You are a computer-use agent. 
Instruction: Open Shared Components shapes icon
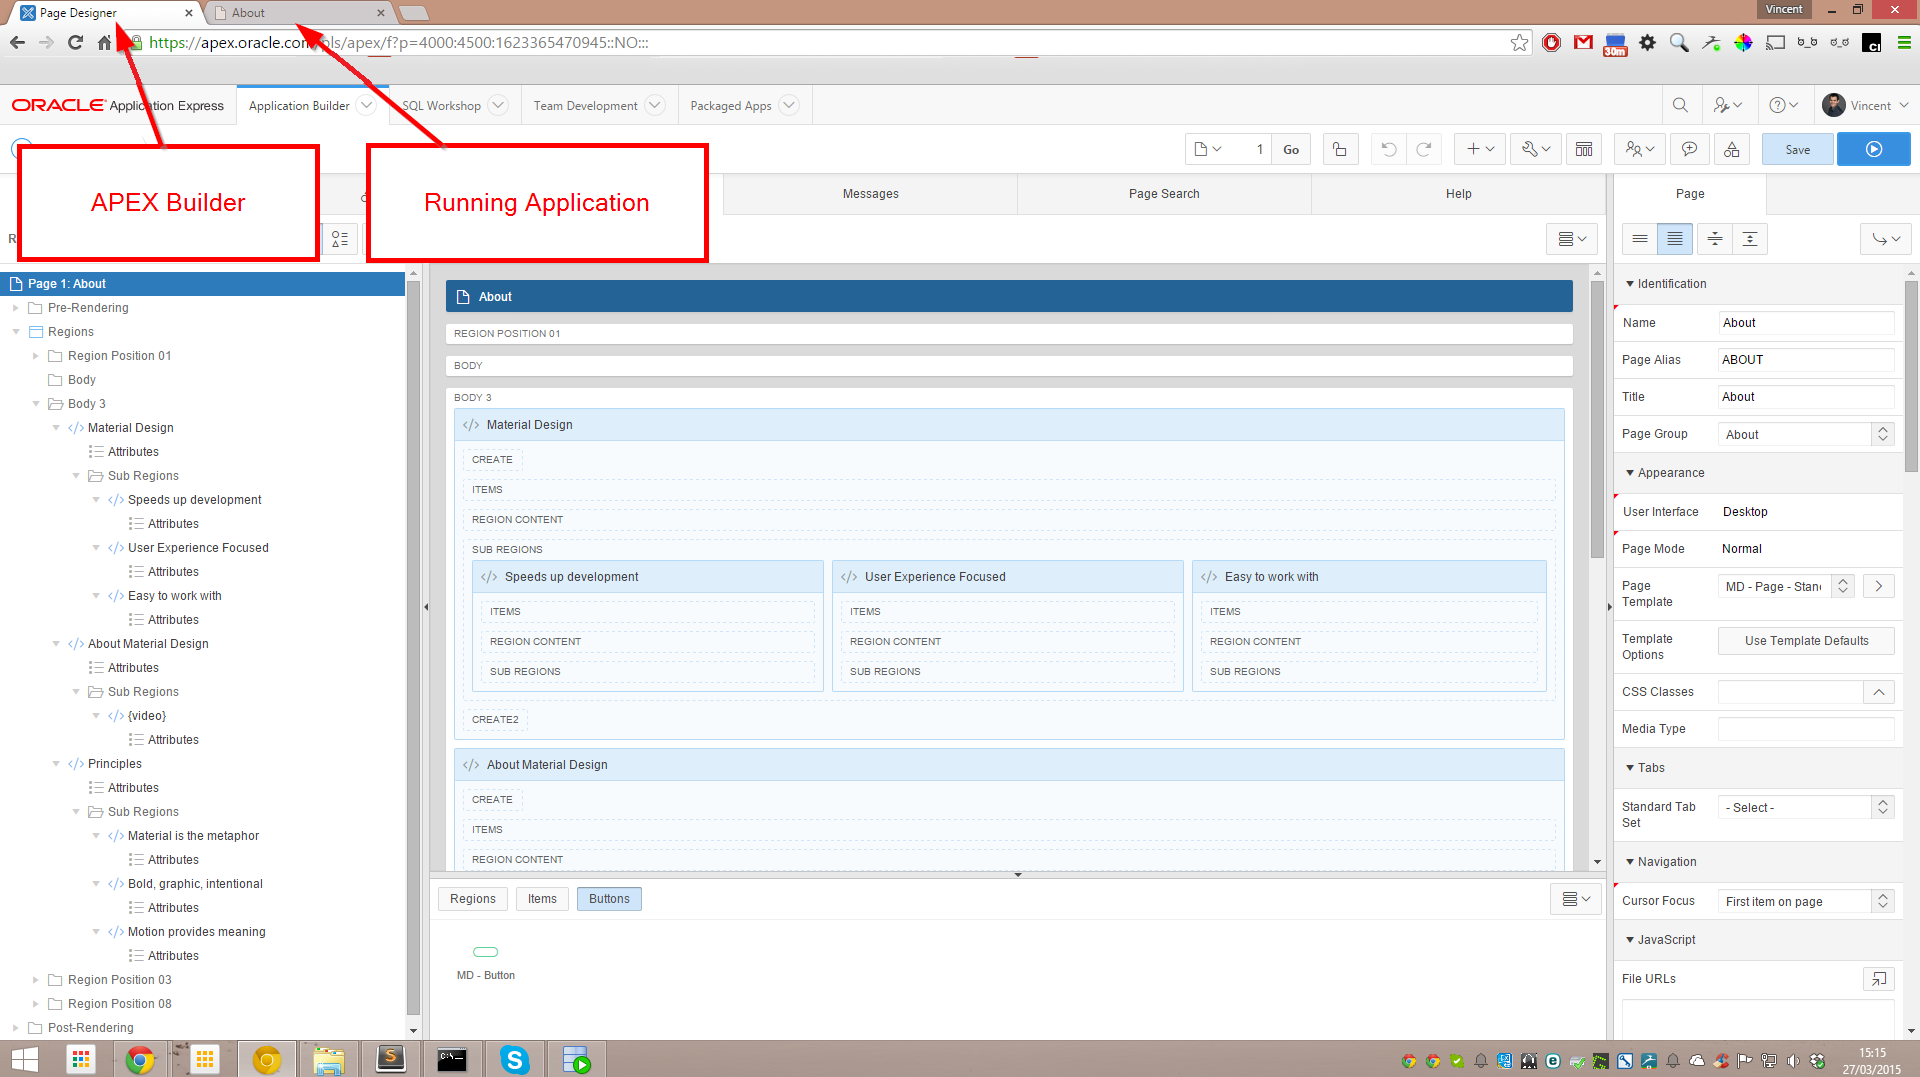tap(1731, 149)
